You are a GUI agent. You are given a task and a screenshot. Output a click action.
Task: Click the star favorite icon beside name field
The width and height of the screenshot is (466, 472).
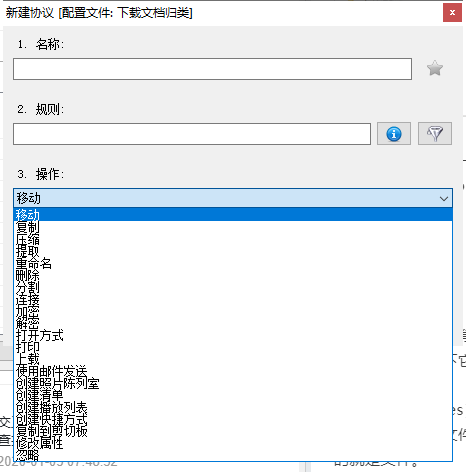[435, 68]
